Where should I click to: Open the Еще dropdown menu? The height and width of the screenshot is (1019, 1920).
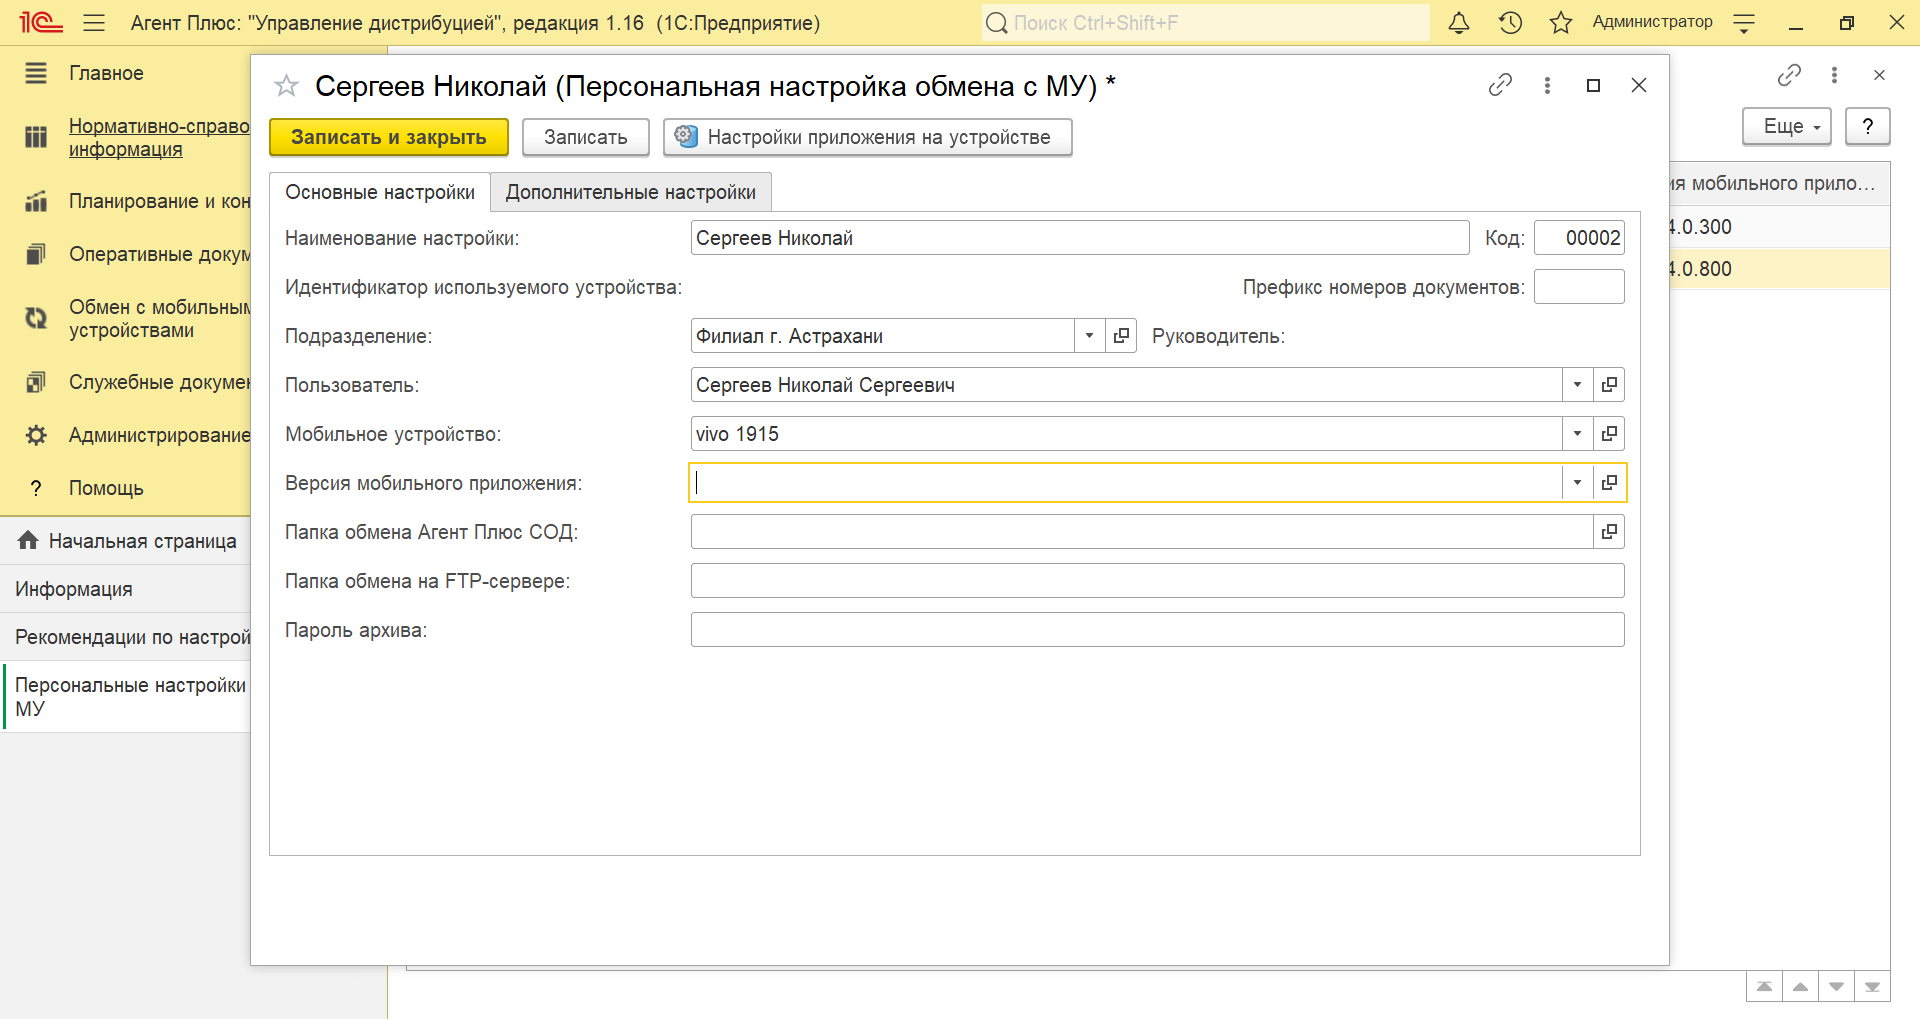tap(1787, 127)
